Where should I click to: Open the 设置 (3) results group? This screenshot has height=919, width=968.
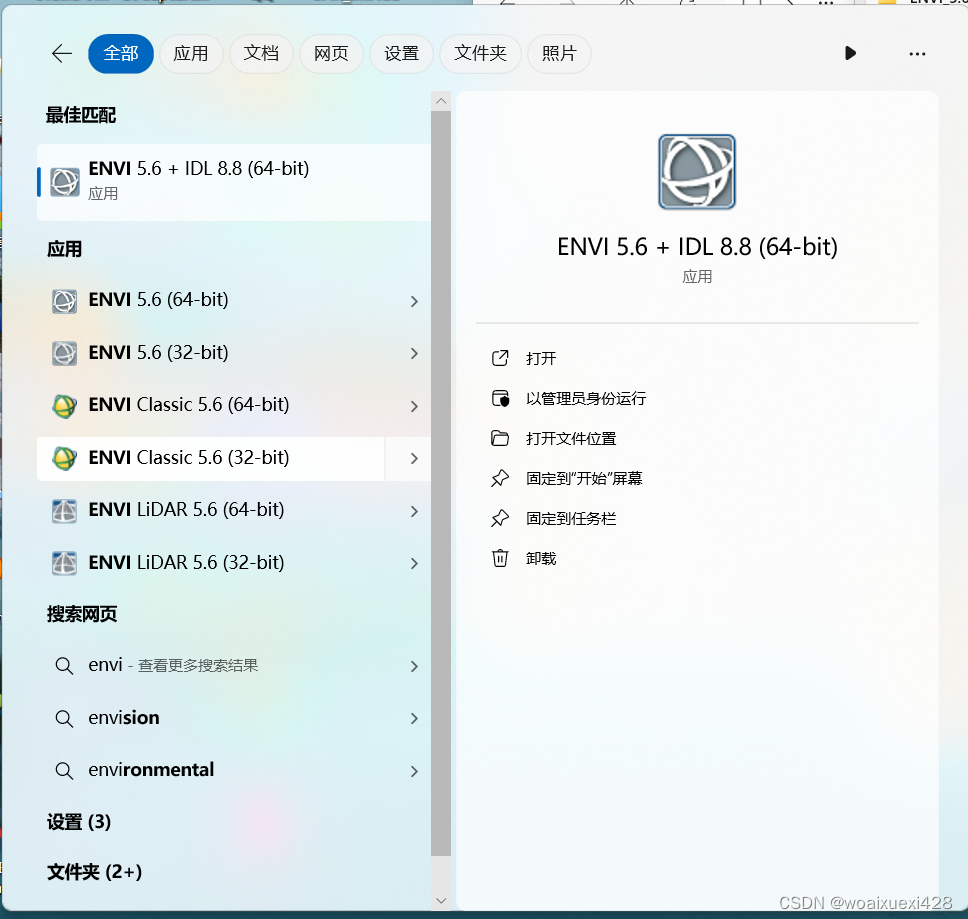79,822
